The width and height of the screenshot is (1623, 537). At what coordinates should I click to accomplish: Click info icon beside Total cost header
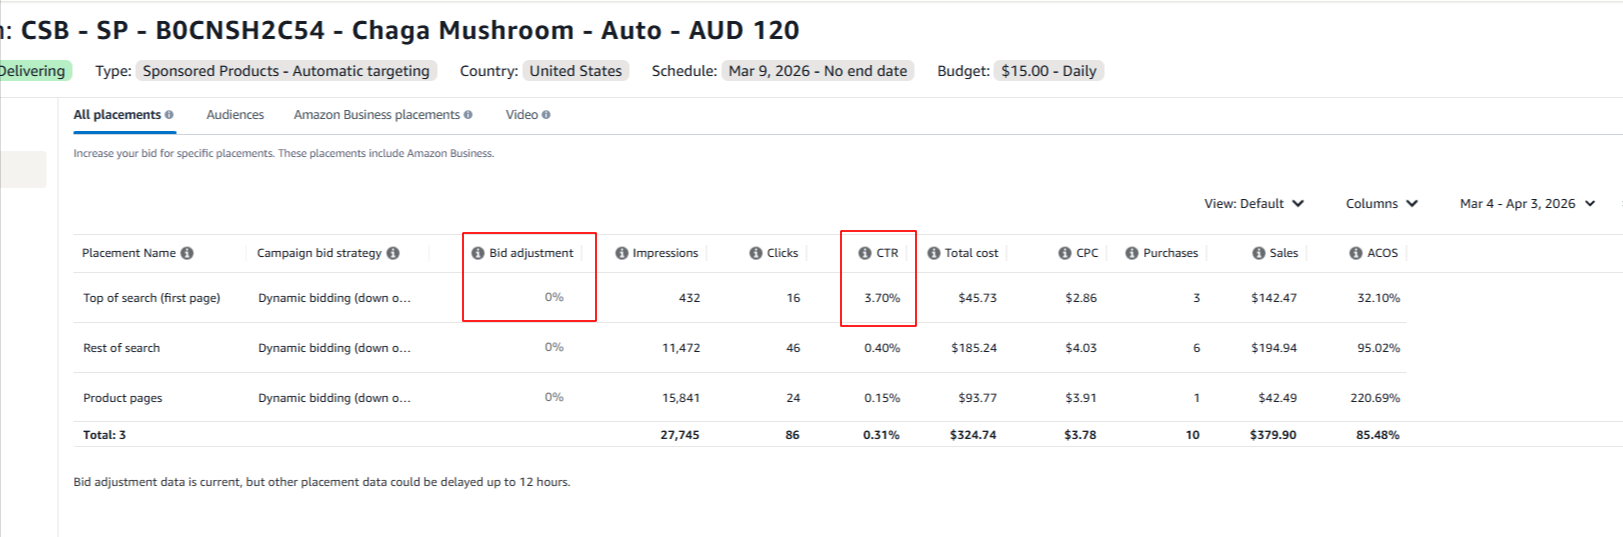point(934,253)
